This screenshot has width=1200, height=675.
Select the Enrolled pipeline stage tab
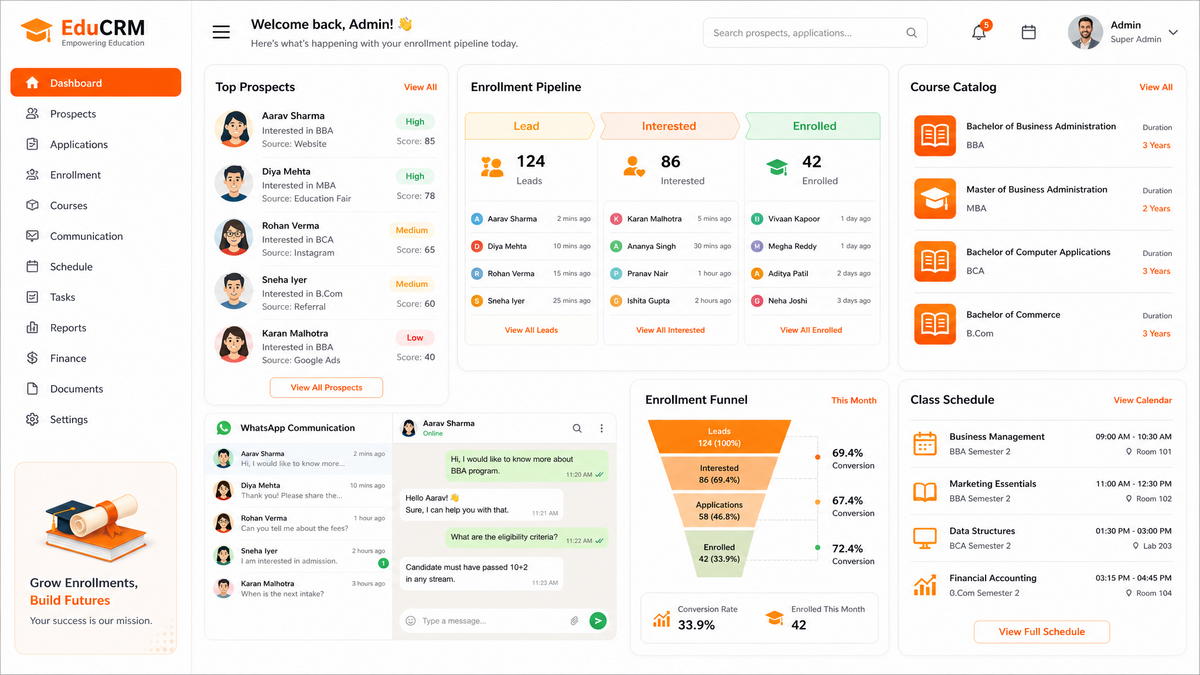point(814,126)
